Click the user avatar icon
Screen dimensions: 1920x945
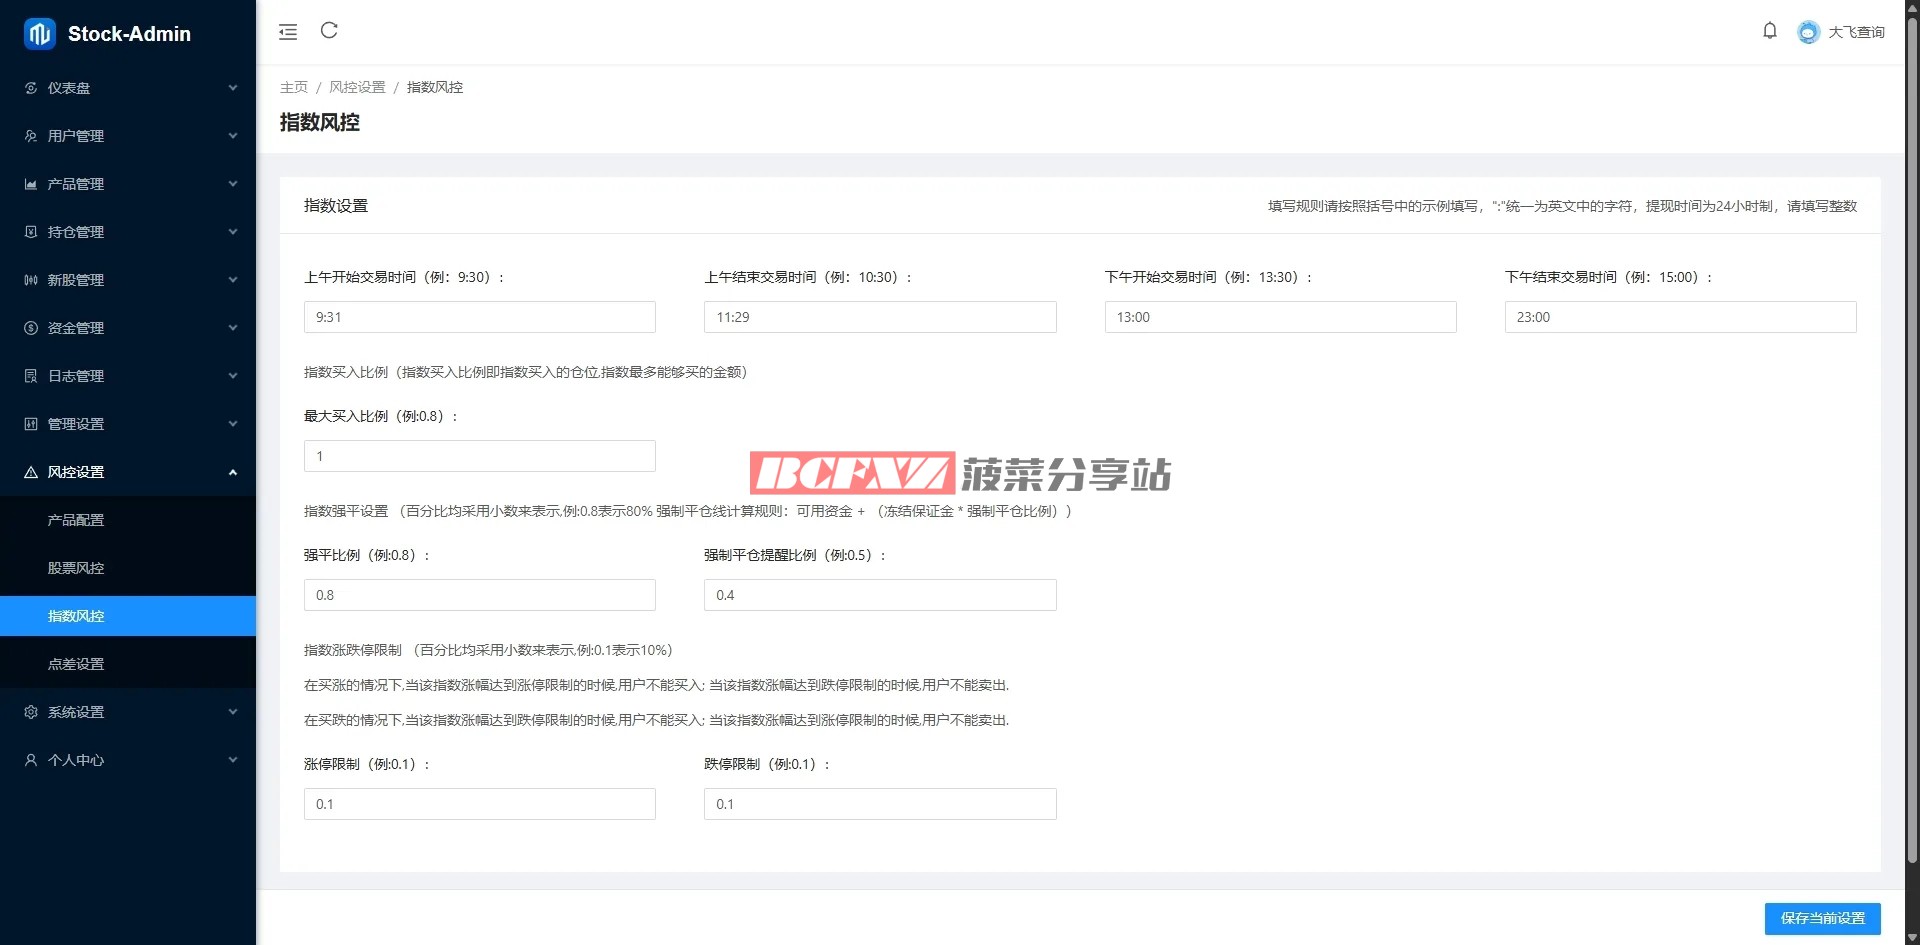coord(1808,33)
